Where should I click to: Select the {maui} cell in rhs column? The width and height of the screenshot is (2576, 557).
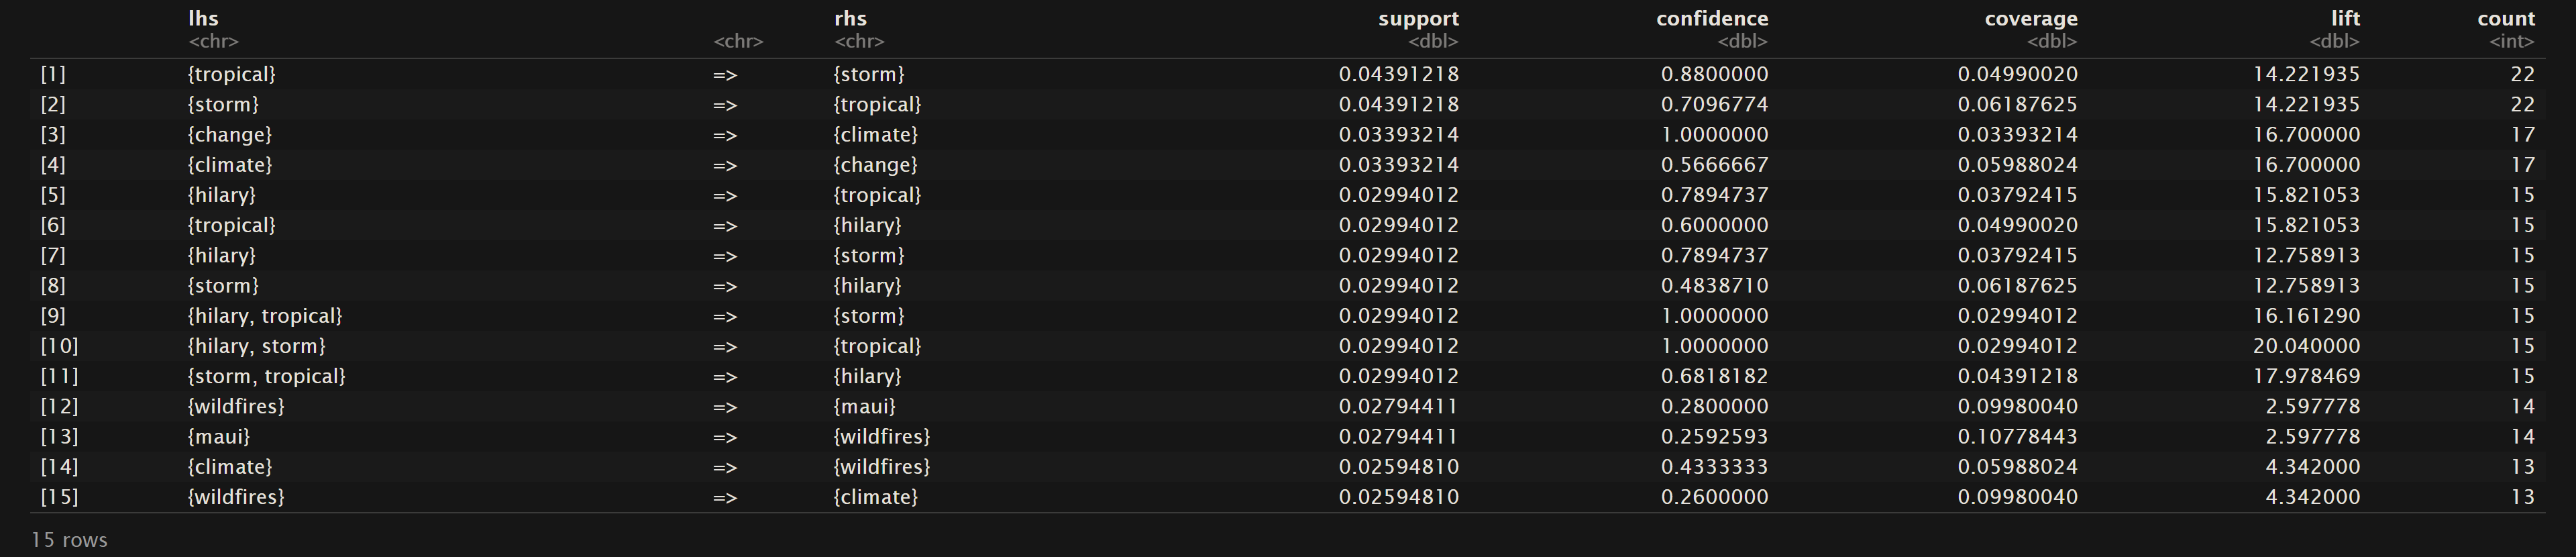click(x=864, y=407)
